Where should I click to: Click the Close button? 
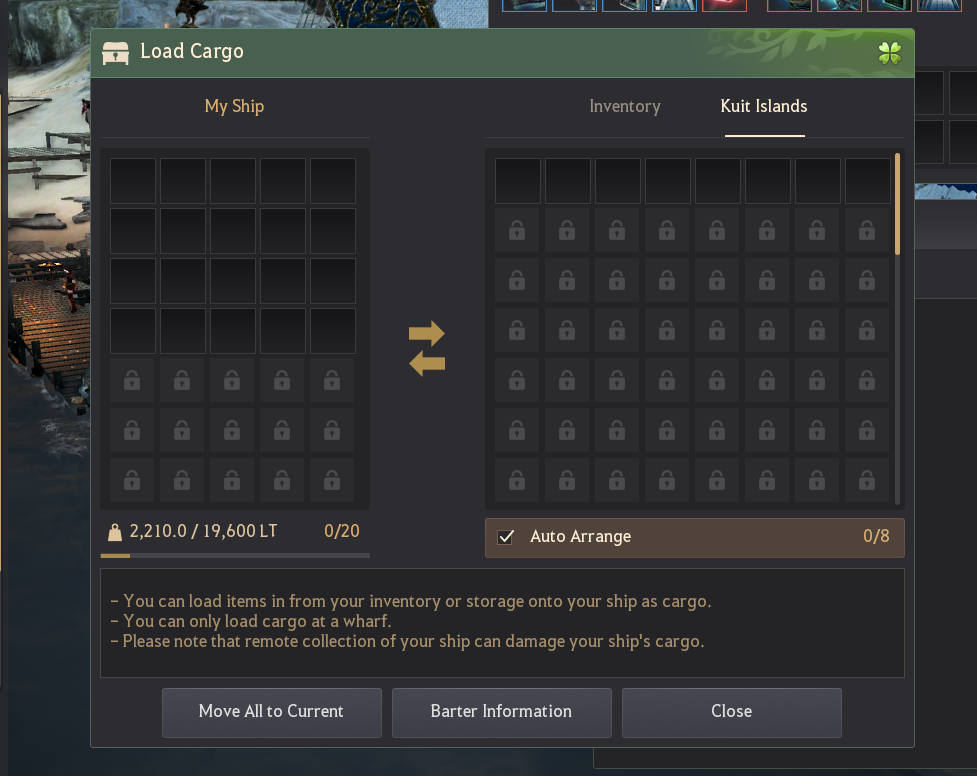pos(732,712)
